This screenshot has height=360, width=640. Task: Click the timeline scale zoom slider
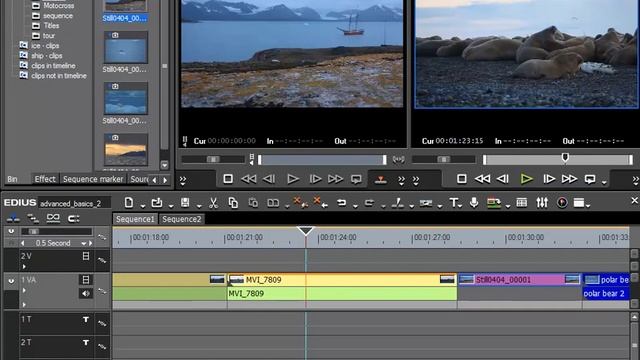(57, 231)
